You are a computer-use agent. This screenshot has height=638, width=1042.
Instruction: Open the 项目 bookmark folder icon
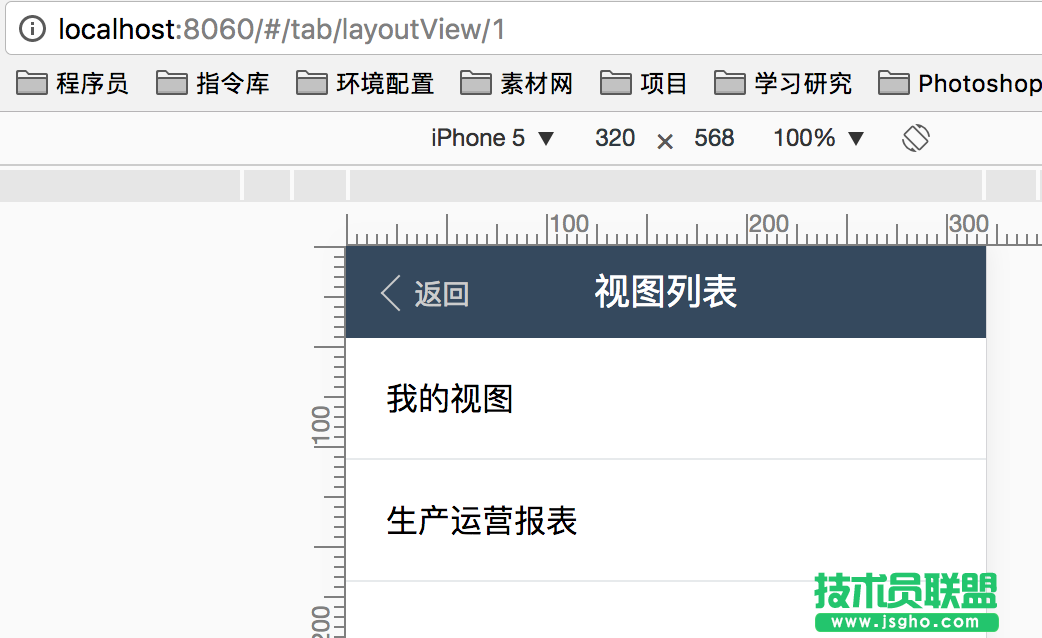click(616, 83)
